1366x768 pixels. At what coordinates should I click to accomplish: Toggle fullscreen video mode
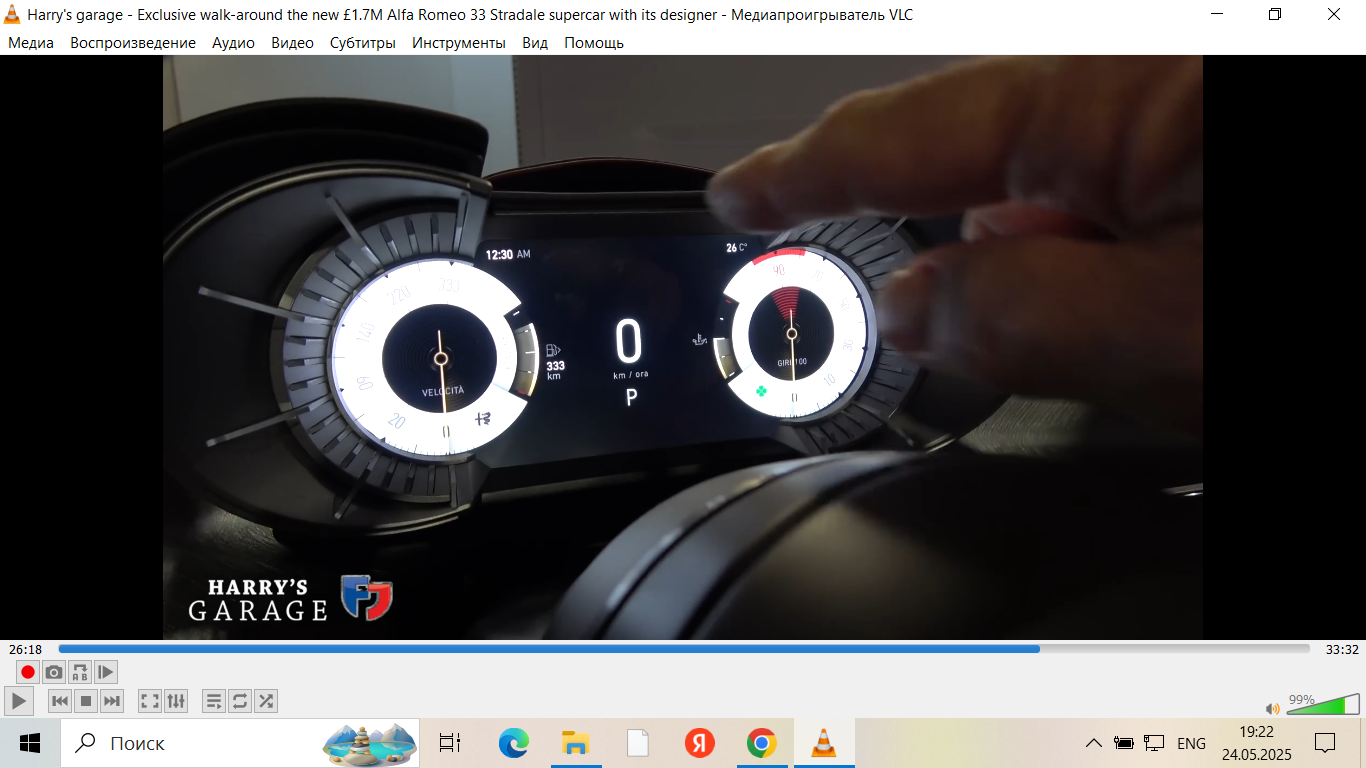coord(150,701)
